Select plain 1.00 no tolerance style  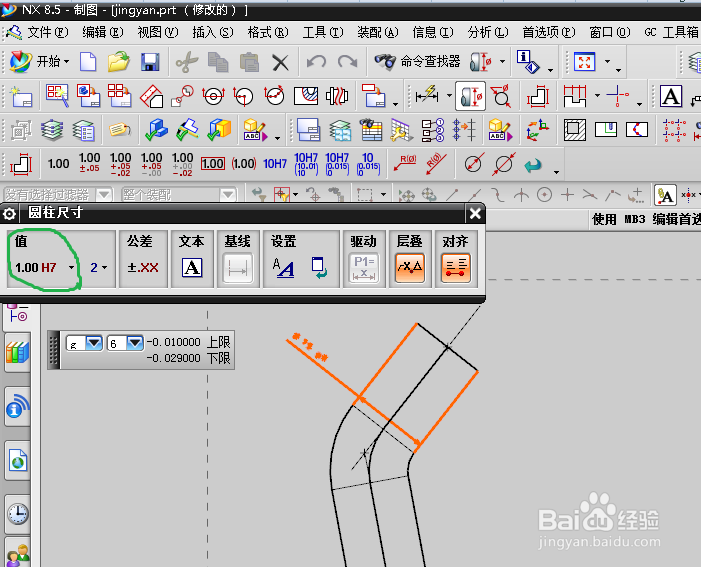(x=59, y=164)
